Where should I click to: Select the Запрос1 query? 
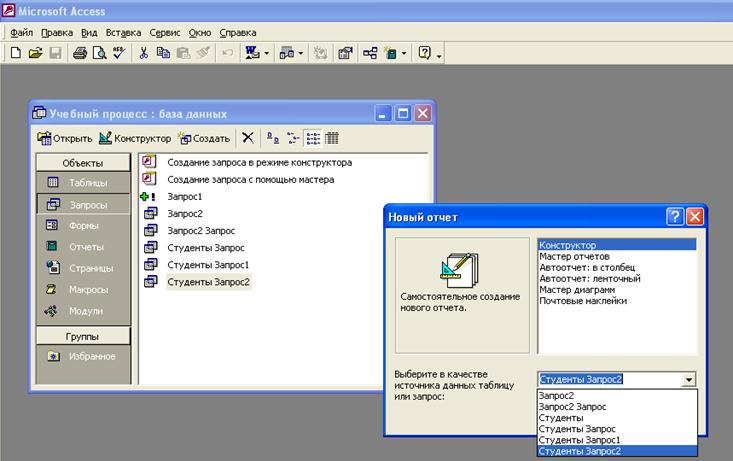185,196
